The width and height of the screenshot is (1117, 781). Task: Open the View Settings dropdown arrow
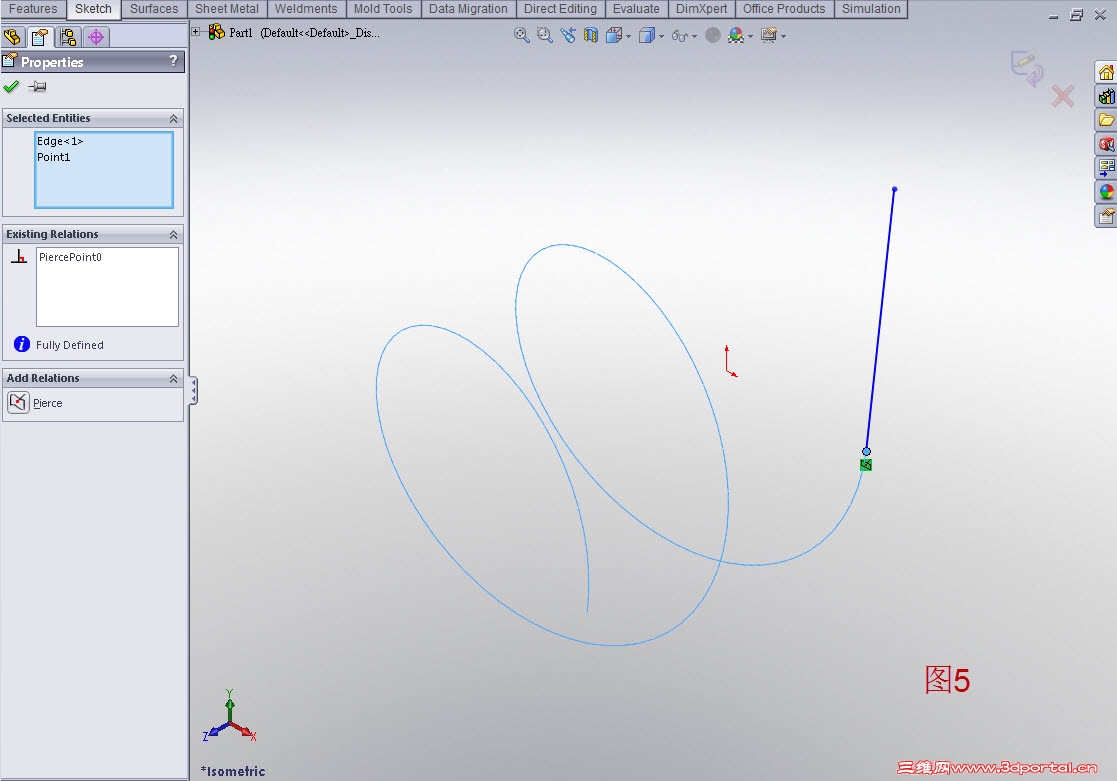click(x=784, y=36)
